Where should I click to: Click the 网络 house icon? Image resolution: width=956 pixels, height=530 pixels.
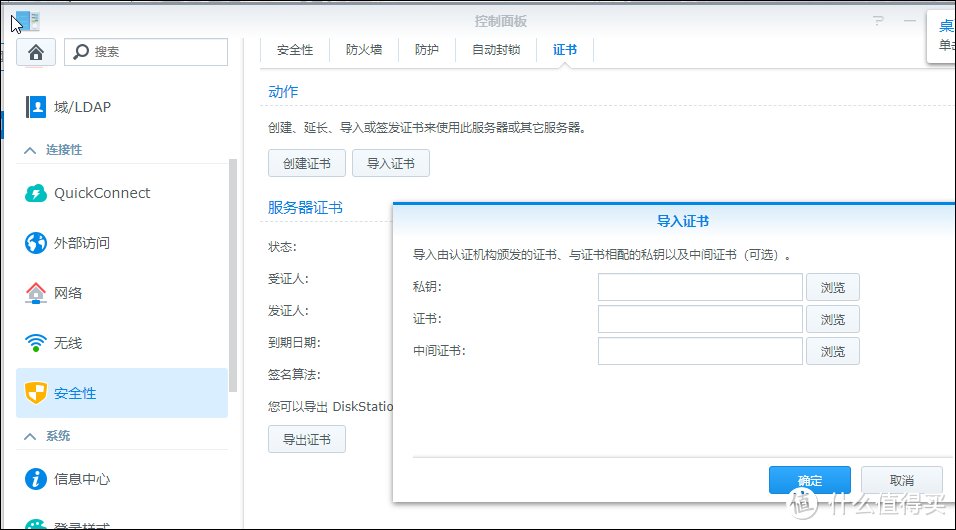click(x=35, y=293)
